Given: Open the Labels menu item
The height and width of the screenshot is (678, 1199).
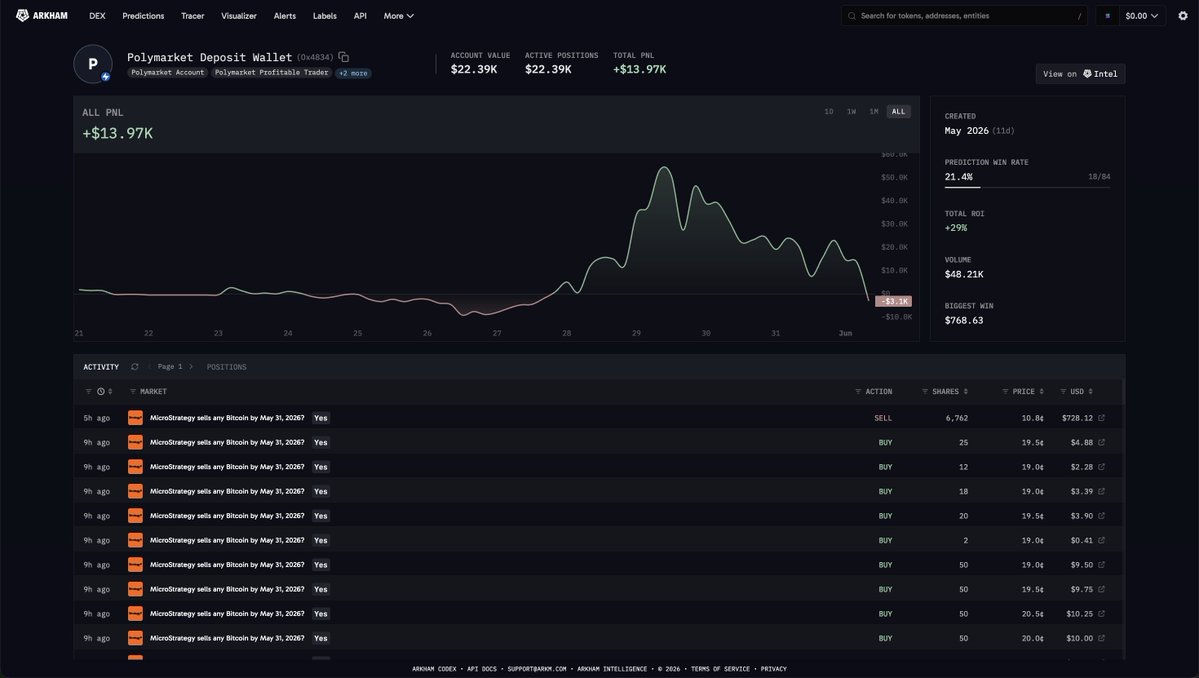Looking at the screenshot, I should pos(324,15).
